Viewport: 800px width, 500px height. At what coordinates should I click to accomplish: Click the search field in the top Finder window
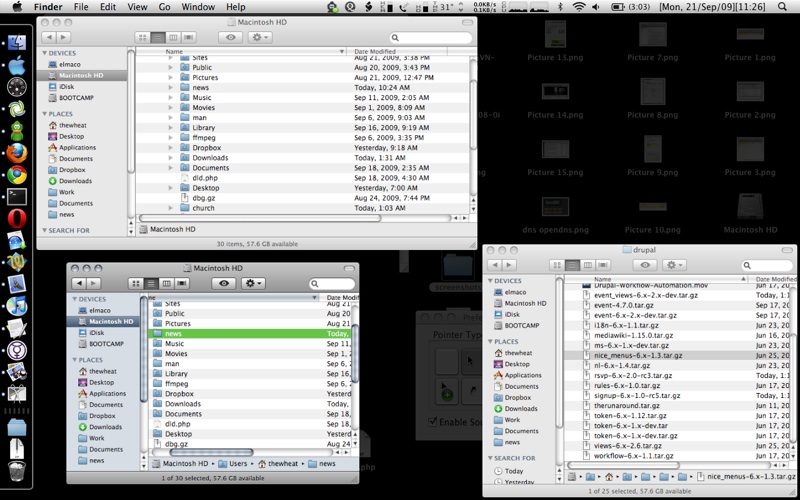pyautogui.click(x=430, y=38)
